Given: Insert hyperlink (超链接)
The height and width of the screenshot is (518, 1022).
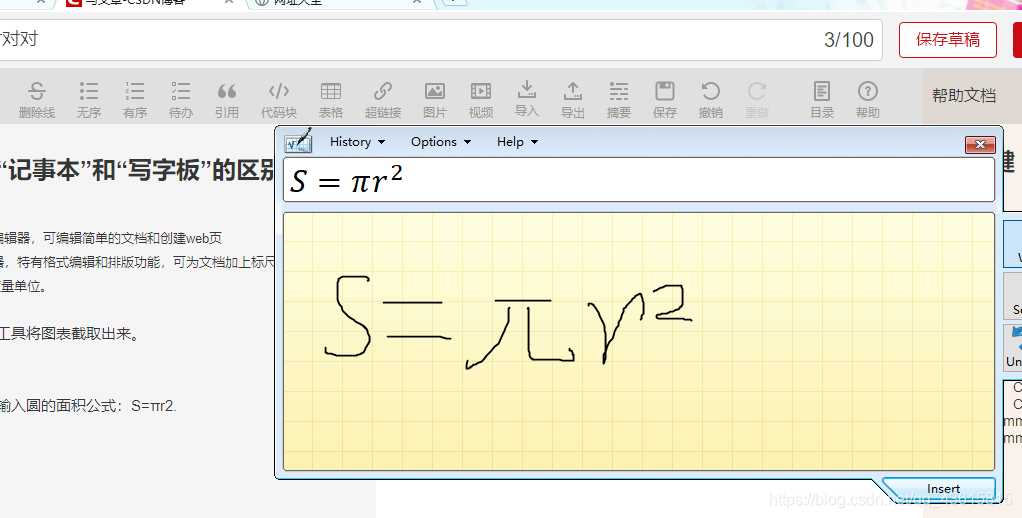Looking at the screenshot, I should coord(383,99).
